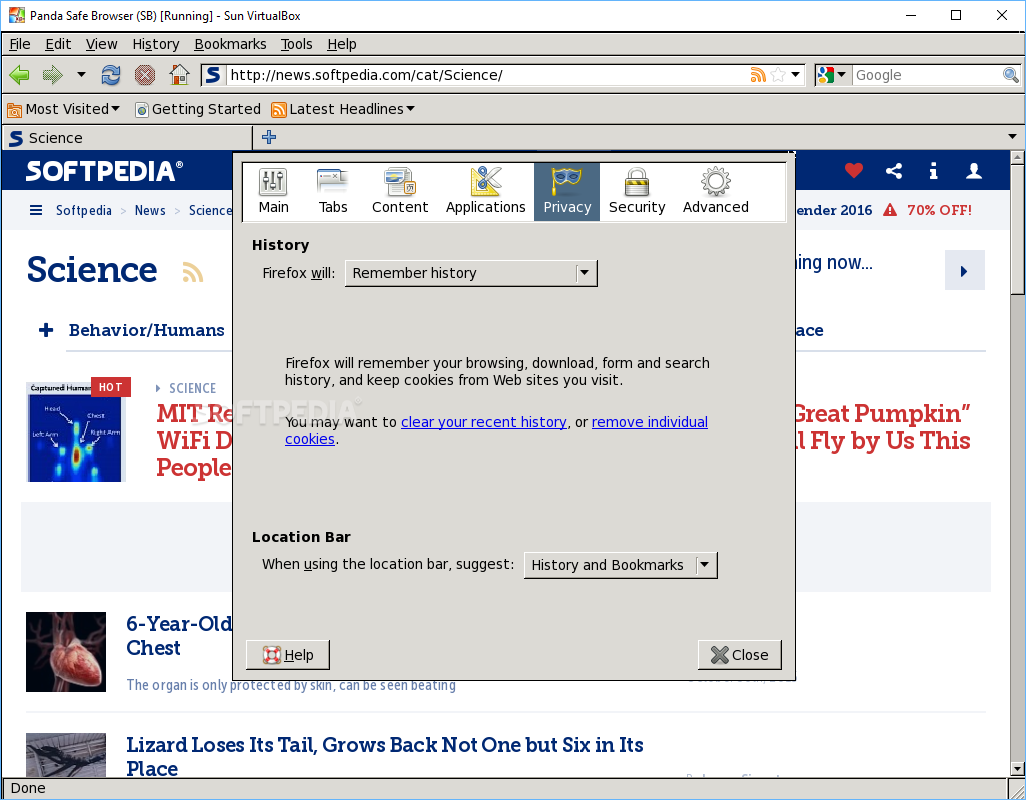Viewport: 1026px width, 800px height.
Task: Click into the Google search field
Action: coord(927,75)
